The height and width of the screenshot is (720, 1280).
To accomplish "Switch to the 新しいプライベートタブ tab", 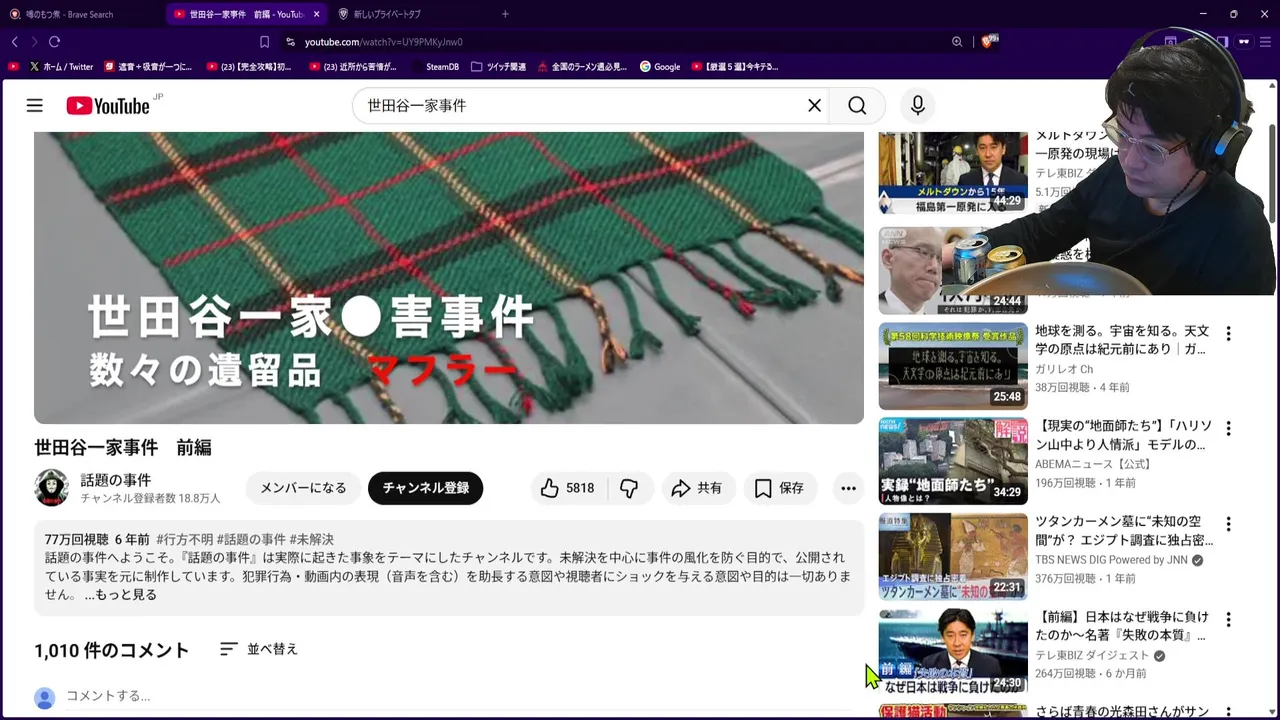I will click(x=410, y=14).
